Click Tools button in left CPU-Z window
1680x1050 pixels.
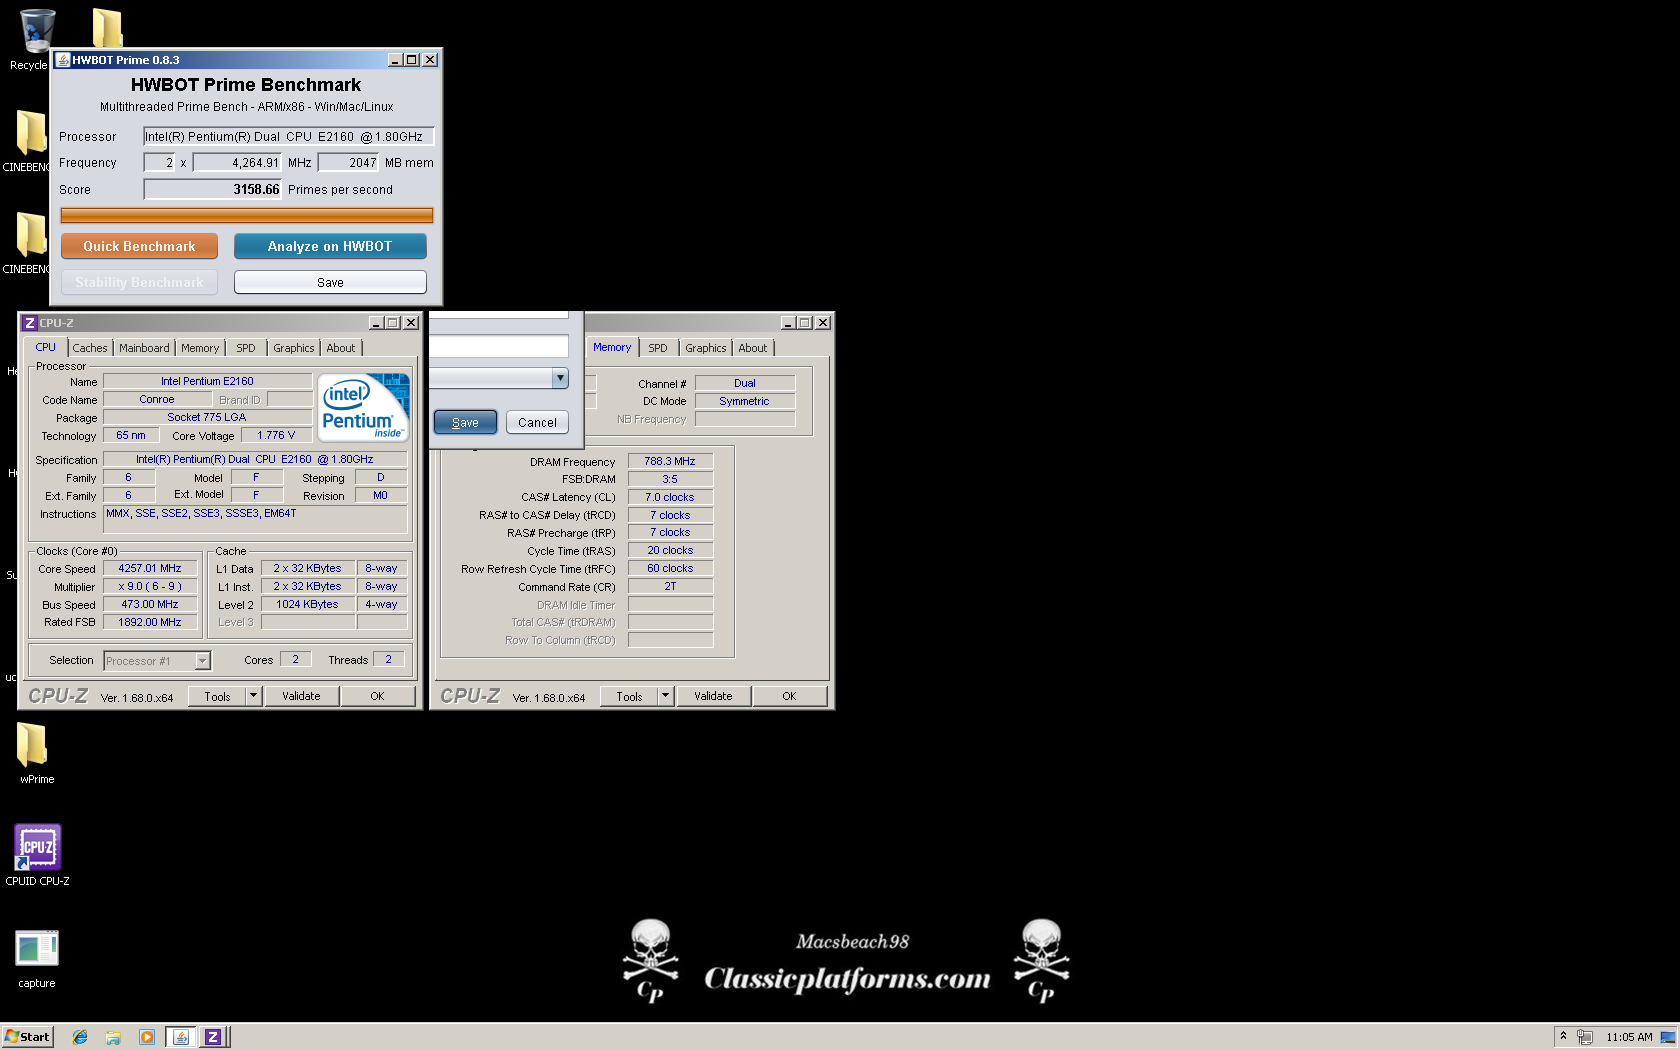click(x=217, y=696)
